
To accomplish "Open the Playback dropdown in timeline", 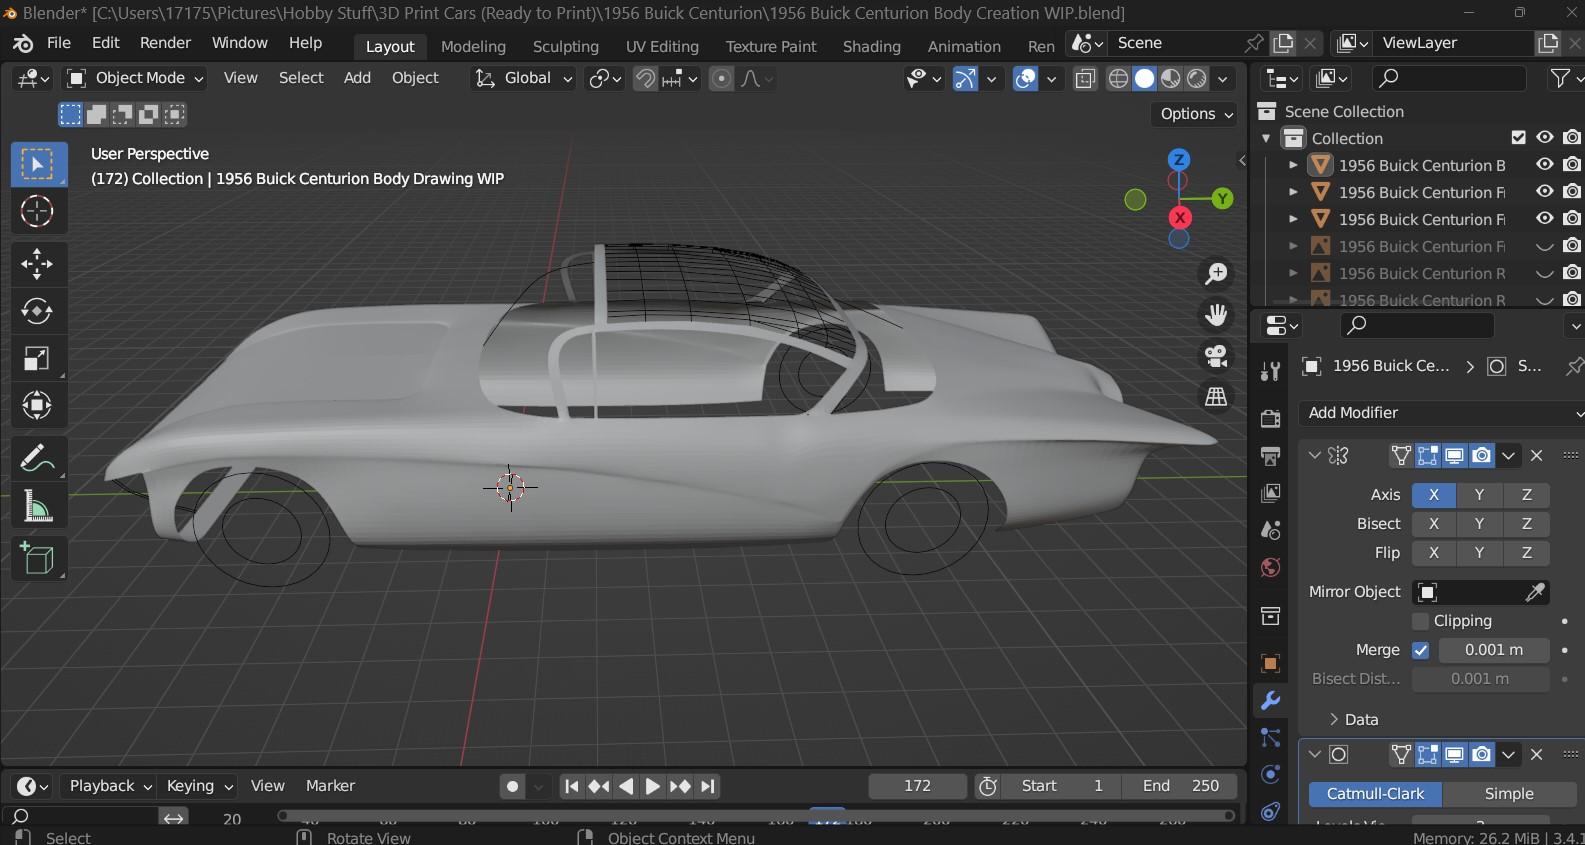I will pos(110,786).
